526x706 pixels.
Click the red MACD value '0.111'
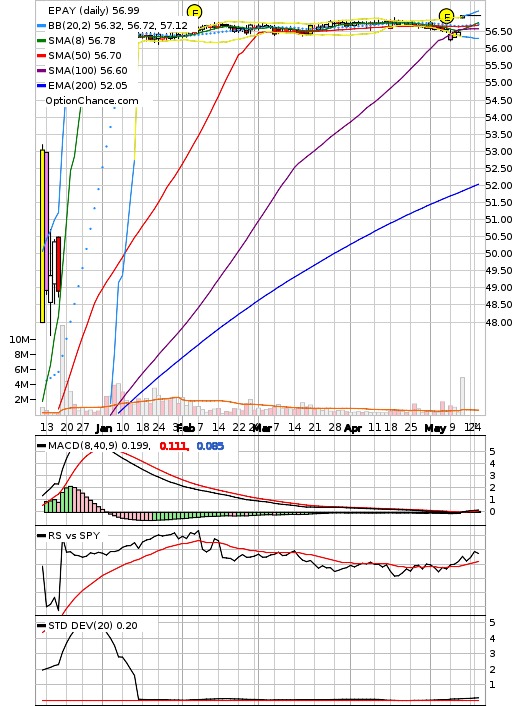pyautogui.click(x=174, y=446)
